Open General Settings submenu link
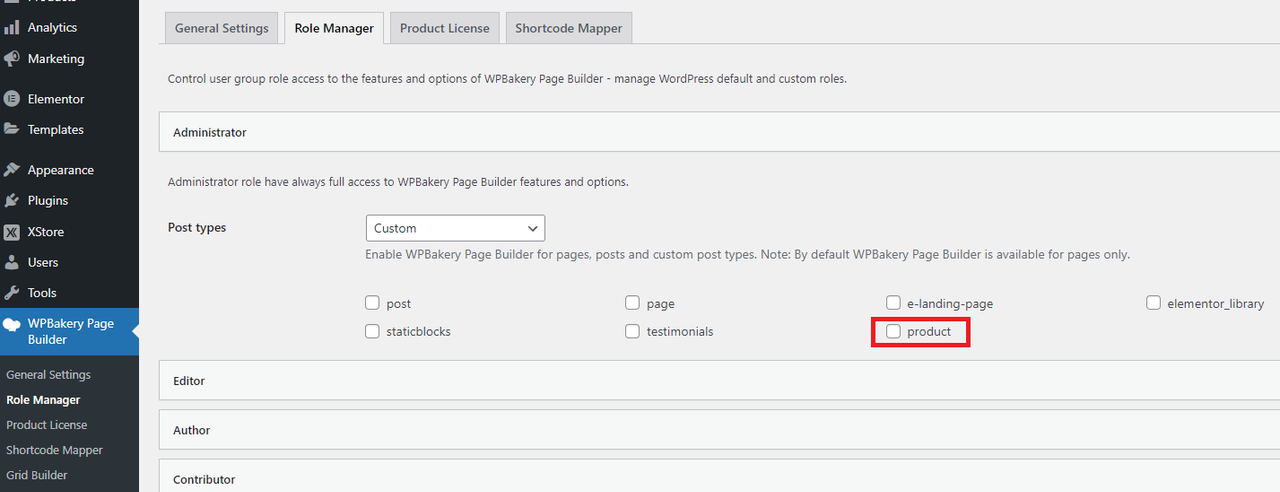1280x492 pixels. (48, 375)
